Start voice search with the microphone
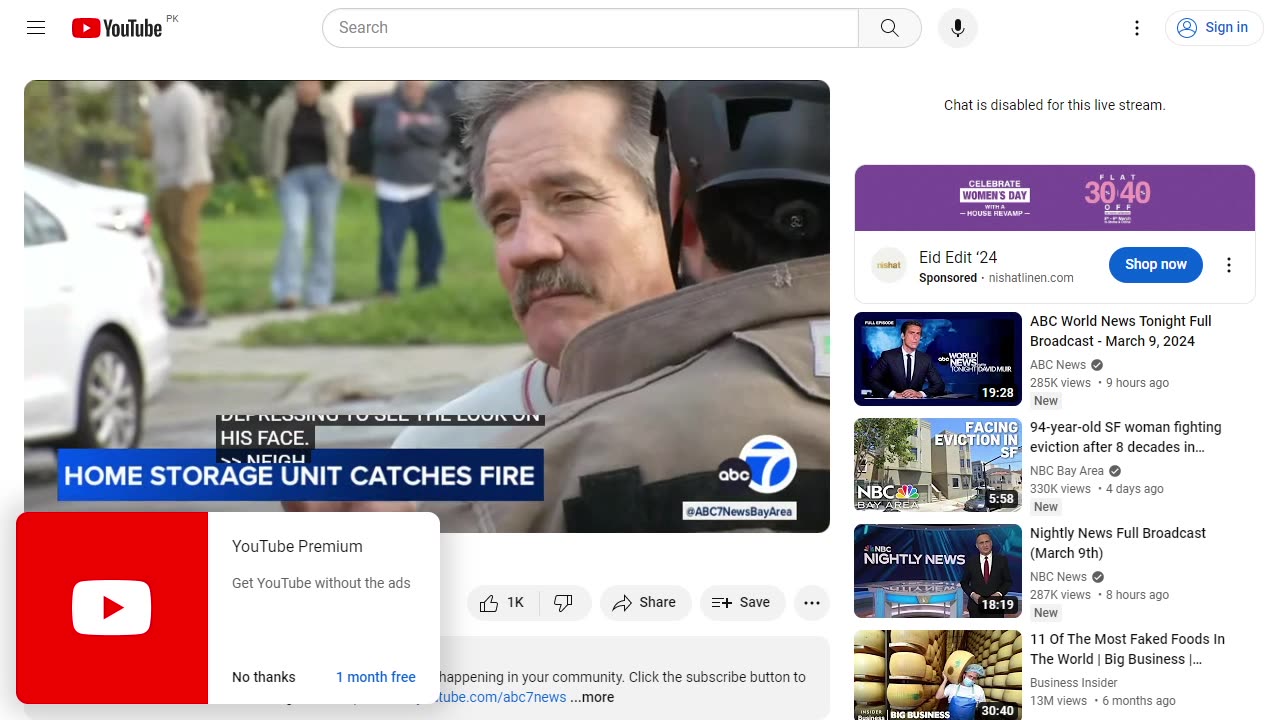1280x720 pixels. (957, 28)
